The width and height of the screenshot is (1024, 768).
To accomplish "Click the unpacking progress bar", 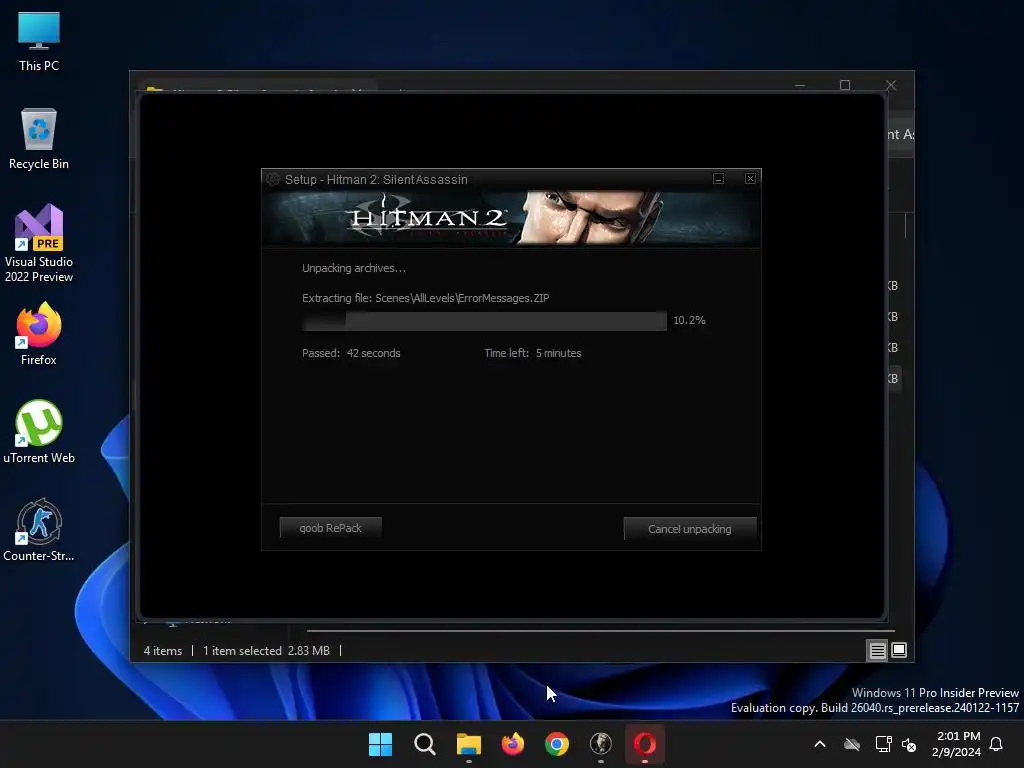I will pos(484,321).
